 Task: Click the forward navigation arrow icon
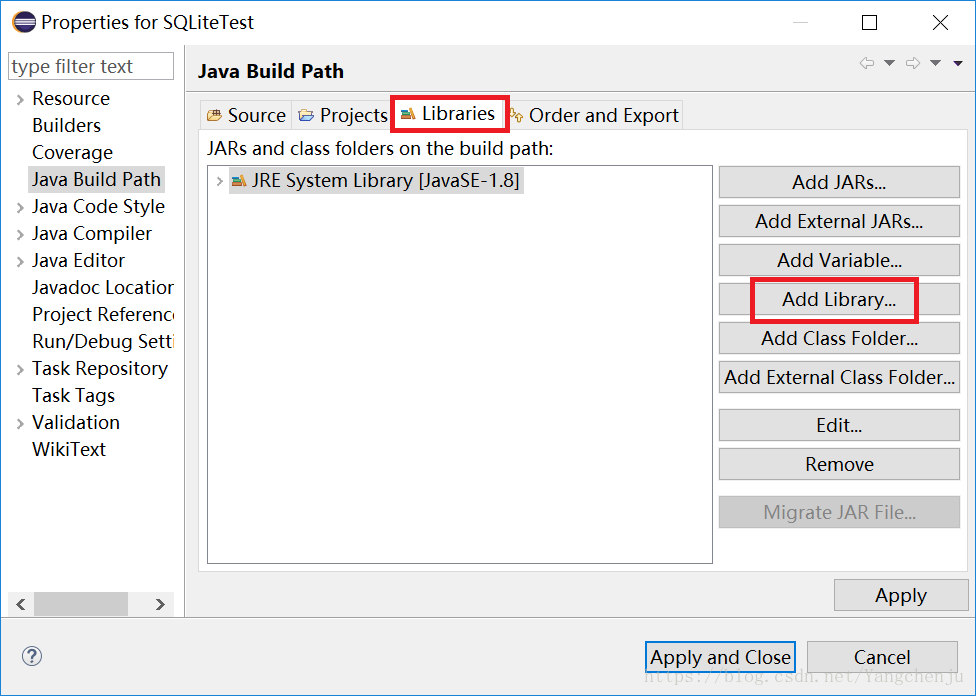(912, 64)
